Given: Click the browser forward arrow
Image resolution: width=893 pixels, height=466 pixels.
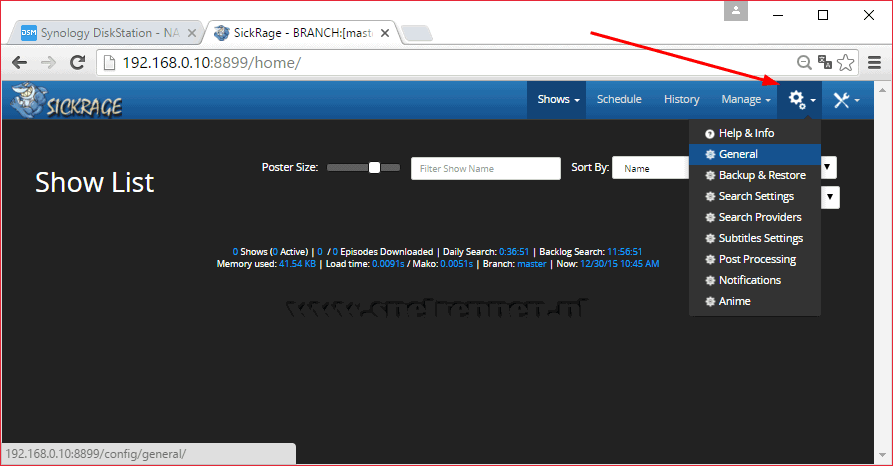Looking at the screenshot, I should point(48,63).
